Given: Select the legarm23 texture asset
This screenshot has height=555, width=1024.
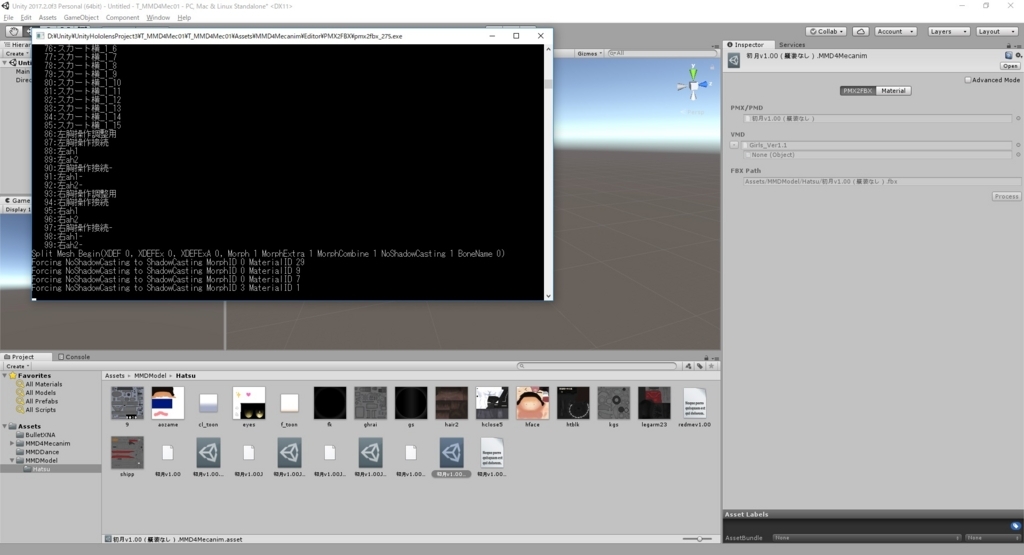Looking at the screenshot, I should click(x=654, y=407).
